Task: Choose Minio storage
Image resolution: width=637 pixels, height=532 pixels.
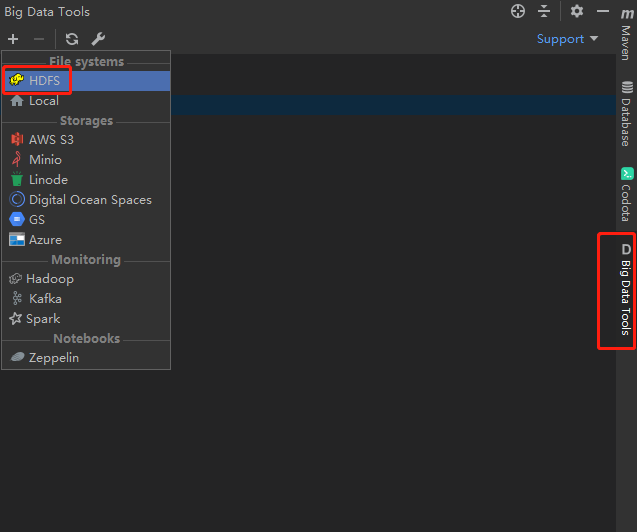Action: tap(86, 160)
